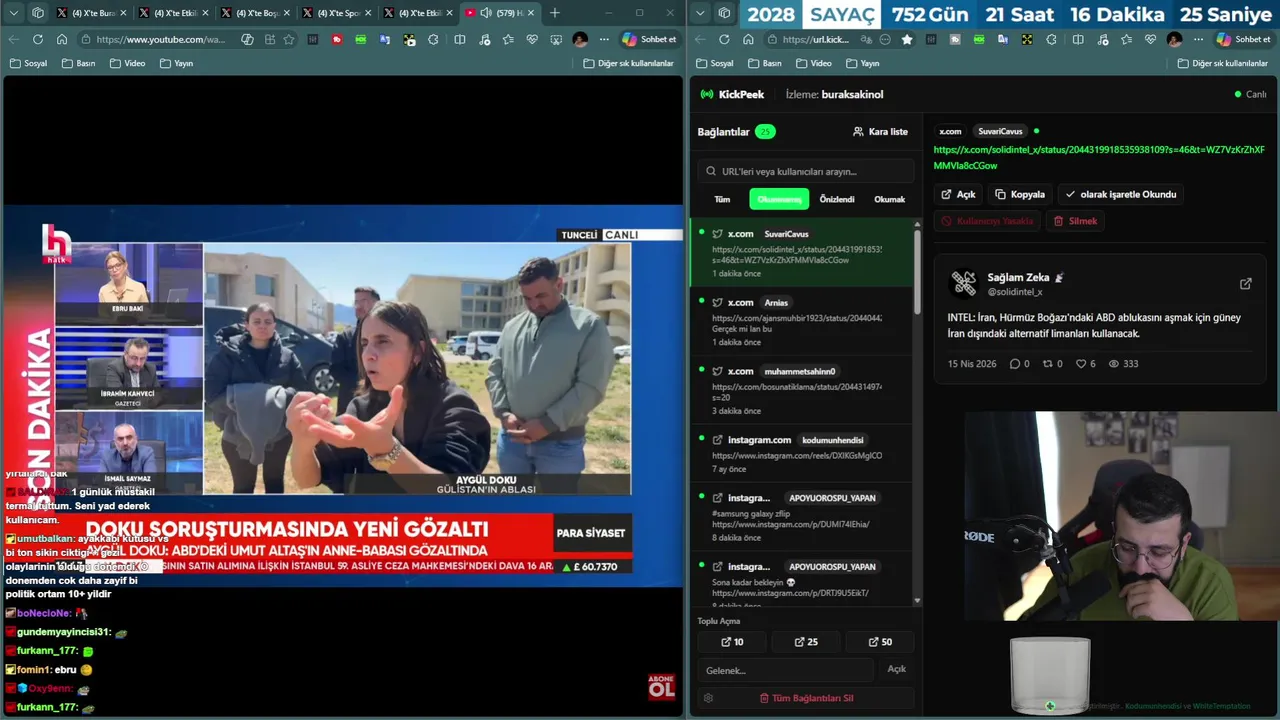1280x720 pixels.
Task: Open tab actions chevron in right browser
Action: click(700, 13)
